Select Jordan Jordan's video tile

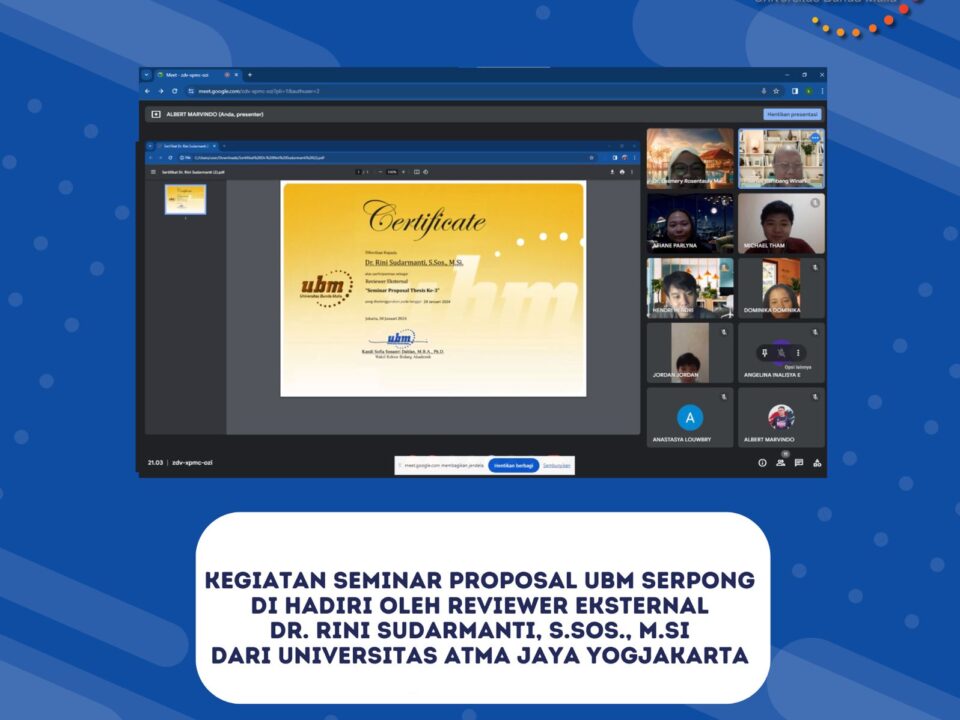(690, 353)
